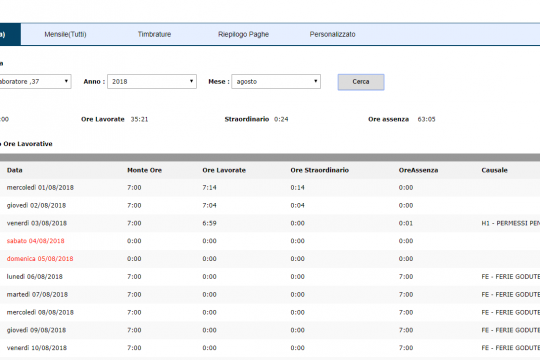Click the Ore Lavorate column header
This screenshot has width=540, height=360.
(x=224, y=170)
